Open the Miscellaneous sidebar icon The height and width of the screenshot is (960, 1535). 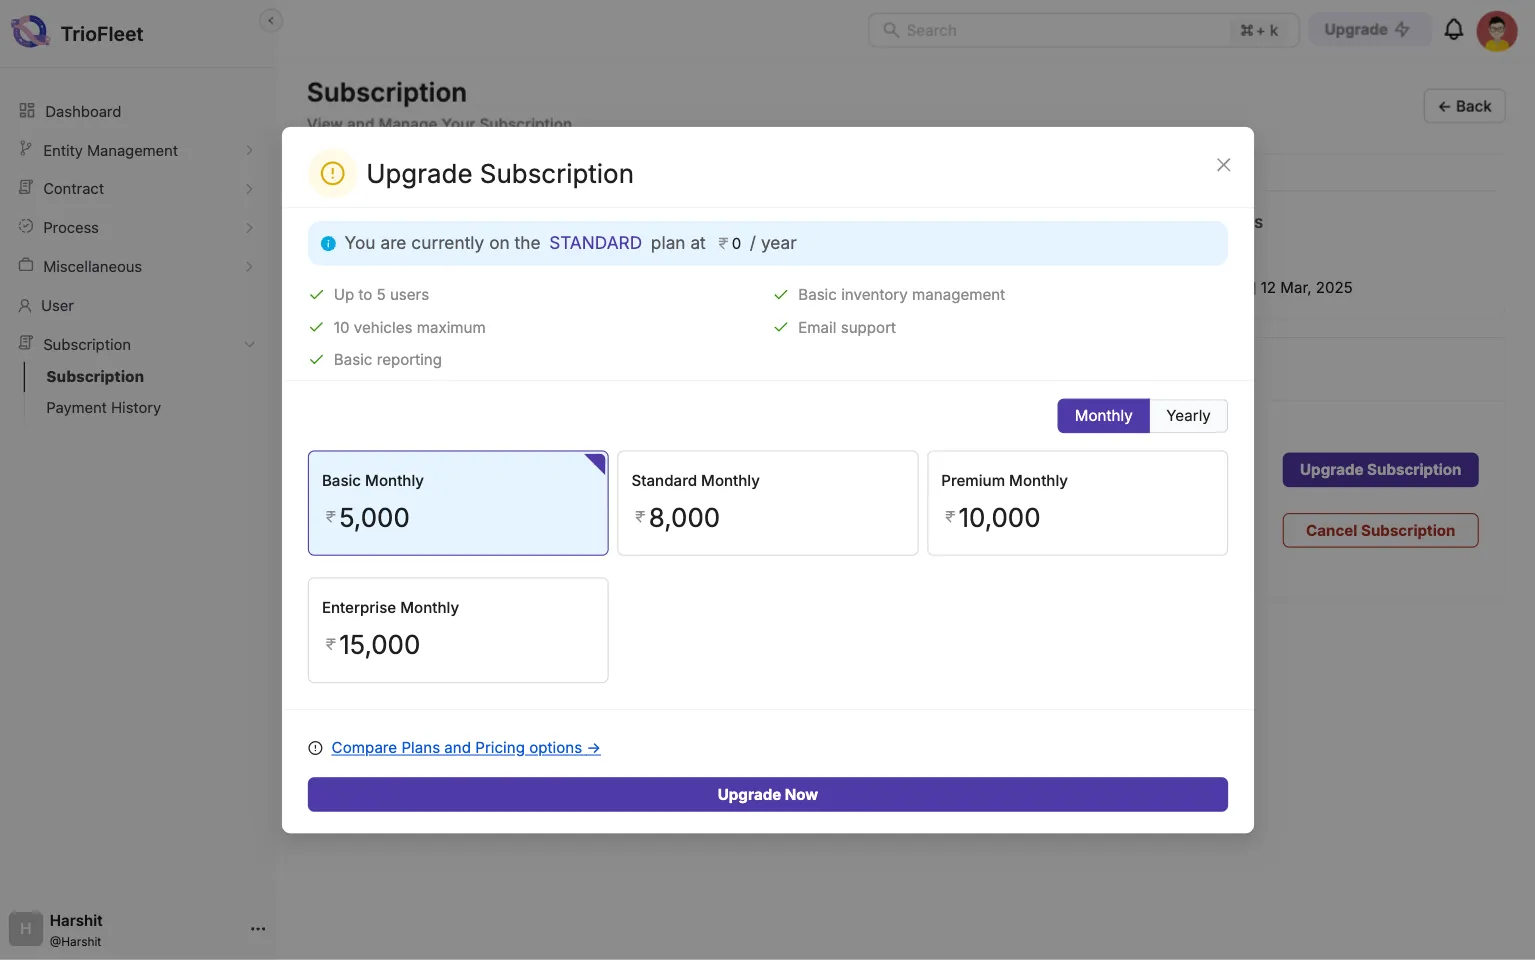pyautogui.click(x=26, y=266)
